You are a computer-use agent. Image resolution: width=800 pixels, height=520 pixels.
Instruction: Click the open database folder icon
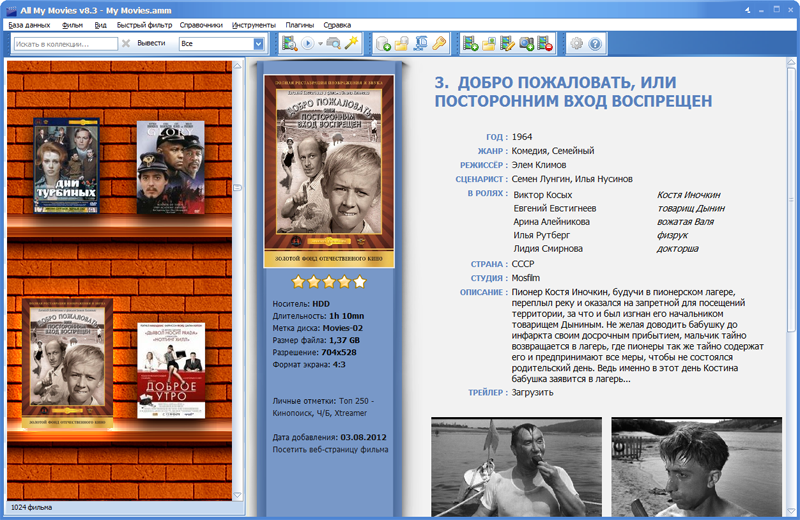pos(402,44)
